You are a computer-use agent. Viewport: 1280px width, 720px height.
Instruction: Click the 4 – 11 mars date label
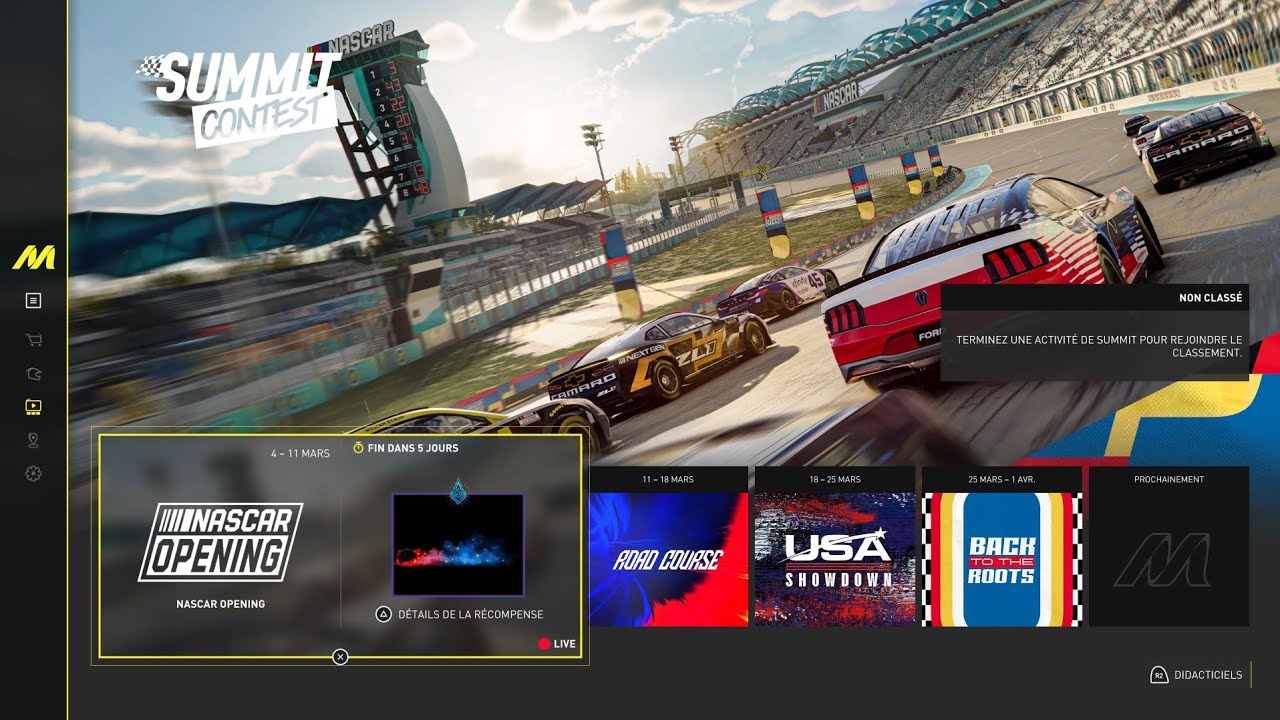[x=300, y=454]
